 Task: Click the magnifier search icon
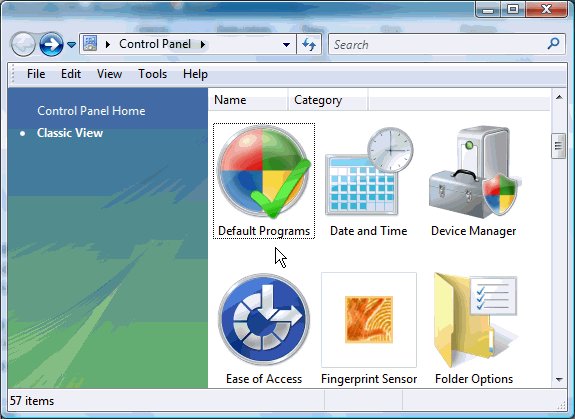click(553, 44)
